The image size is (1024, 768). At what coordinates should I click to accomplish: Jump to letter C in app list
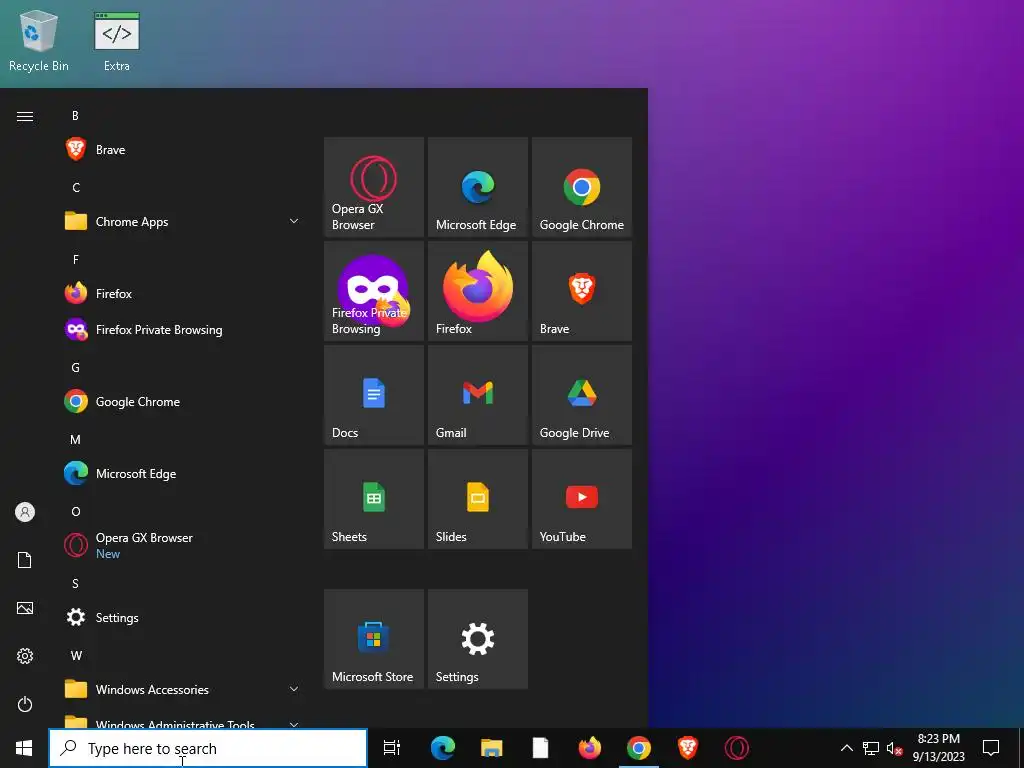point(76,187)
